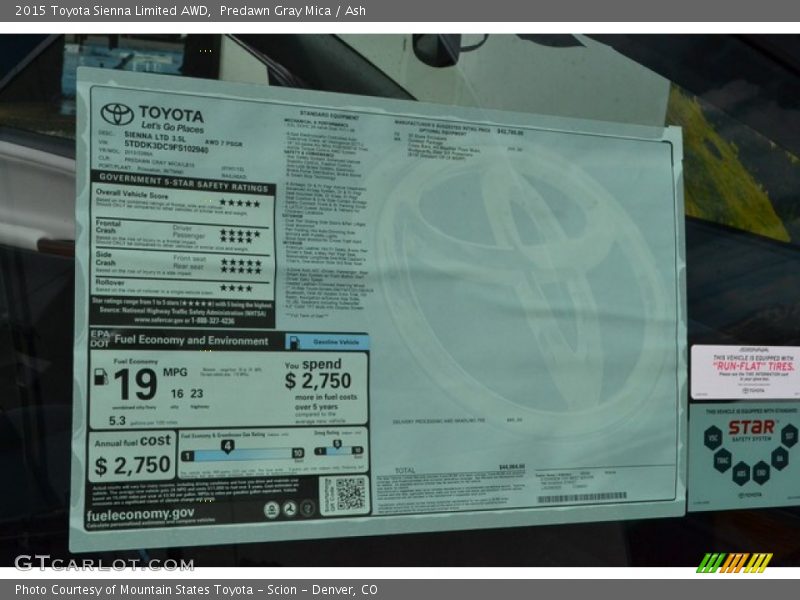
Task: Click the VIN '5TDDK3DC9FS102940'
Action: point(166,146)
